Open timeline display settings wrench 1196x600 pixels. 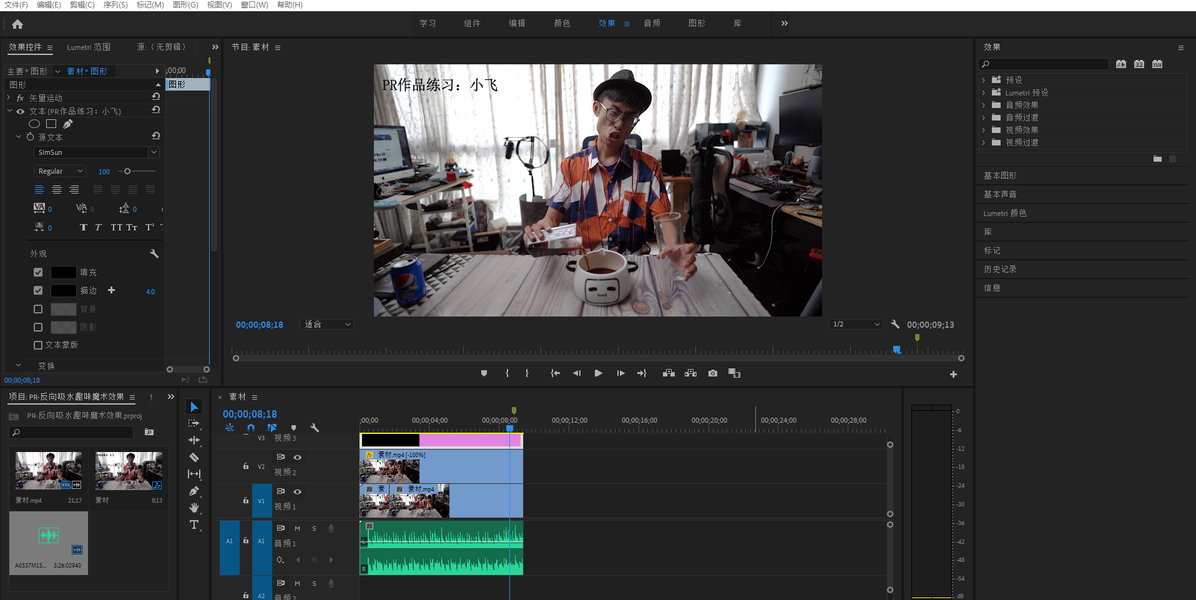click(x=314, y=428)
